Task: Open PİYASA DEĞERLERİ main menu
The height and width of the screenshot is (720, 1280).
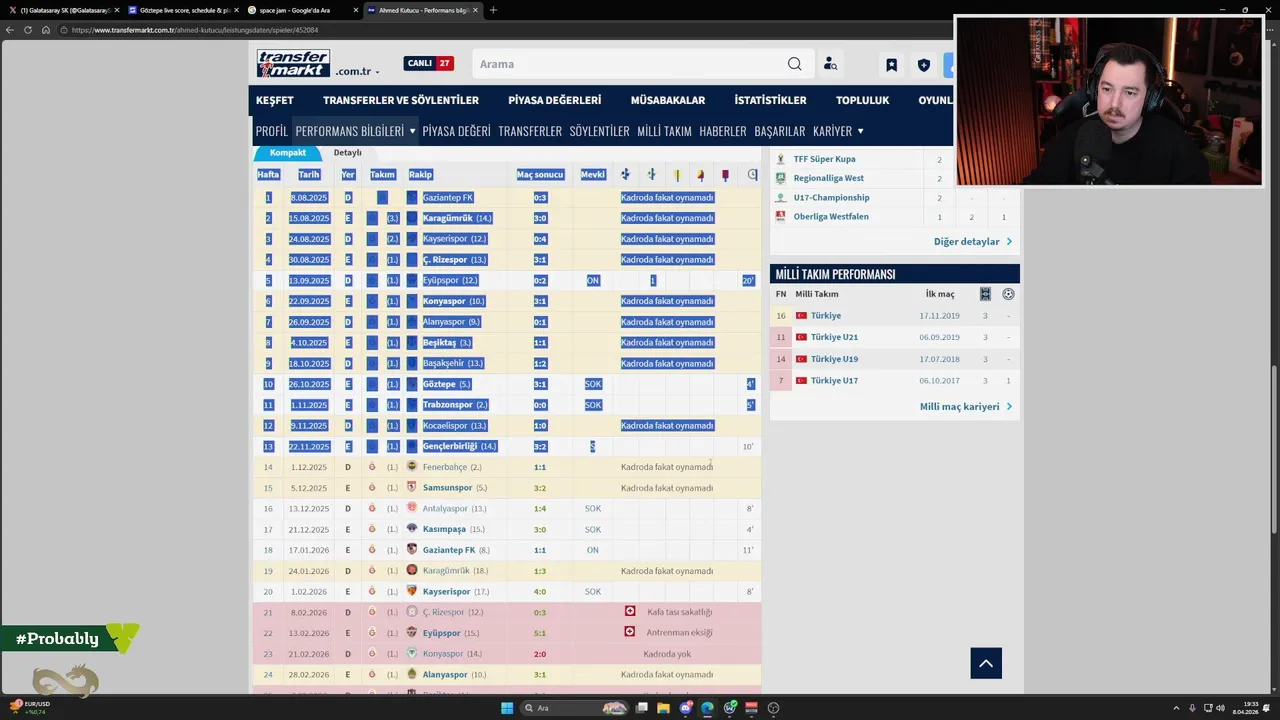Action: [x=555, y=100]
